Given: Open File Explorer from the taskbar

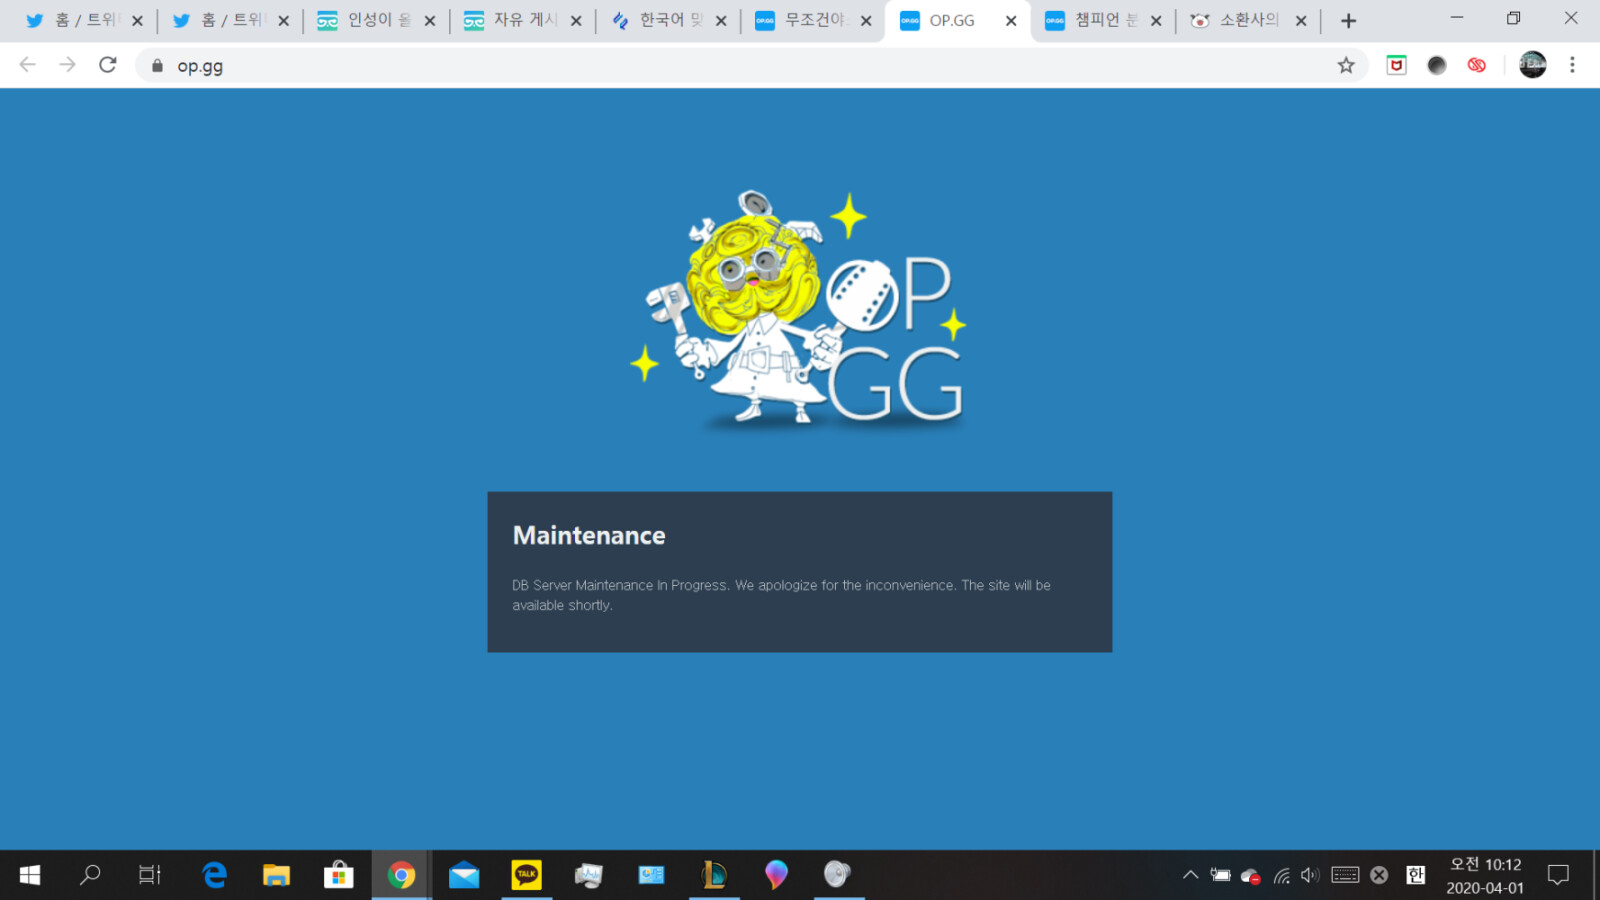Looking at the screenshot, I should coord(276,875).
